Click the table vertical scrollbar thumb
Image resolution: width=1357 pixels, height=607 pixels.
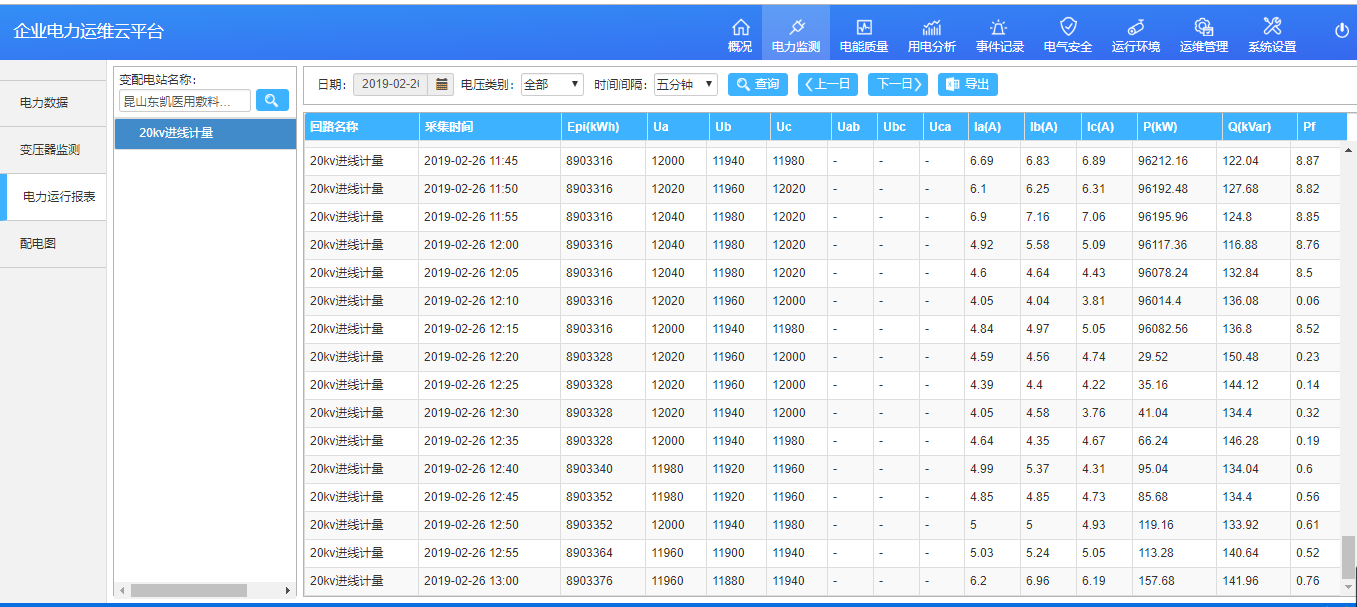pos(1348,556)
